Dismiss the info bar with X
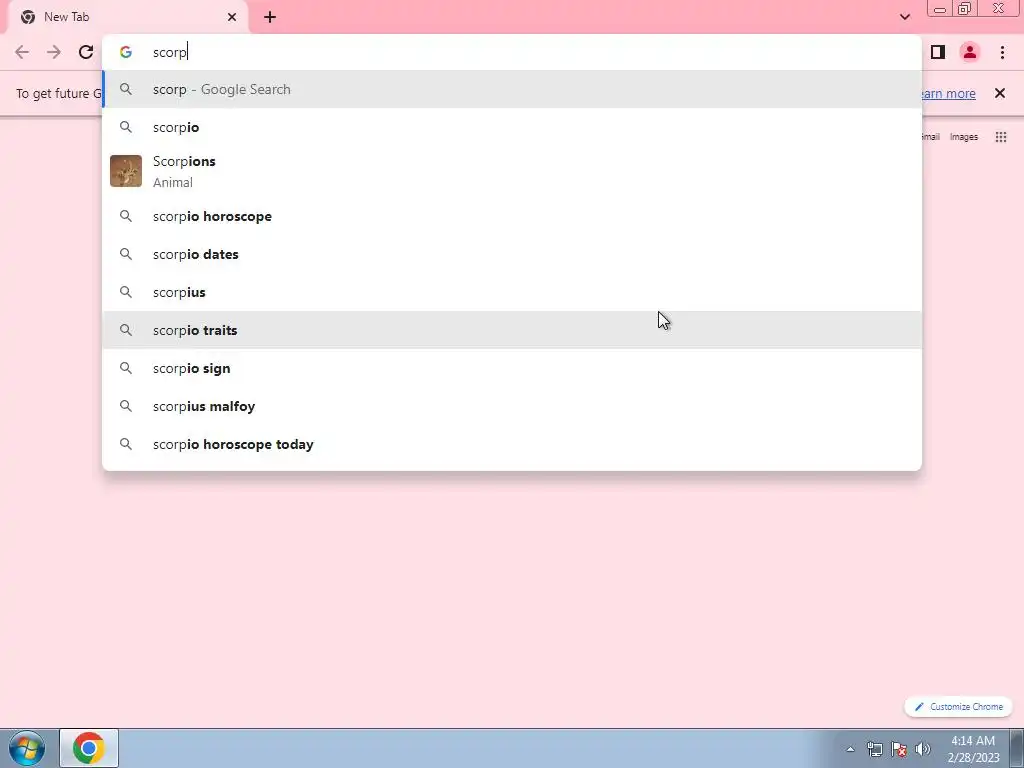 click(x=1000, y=93)
